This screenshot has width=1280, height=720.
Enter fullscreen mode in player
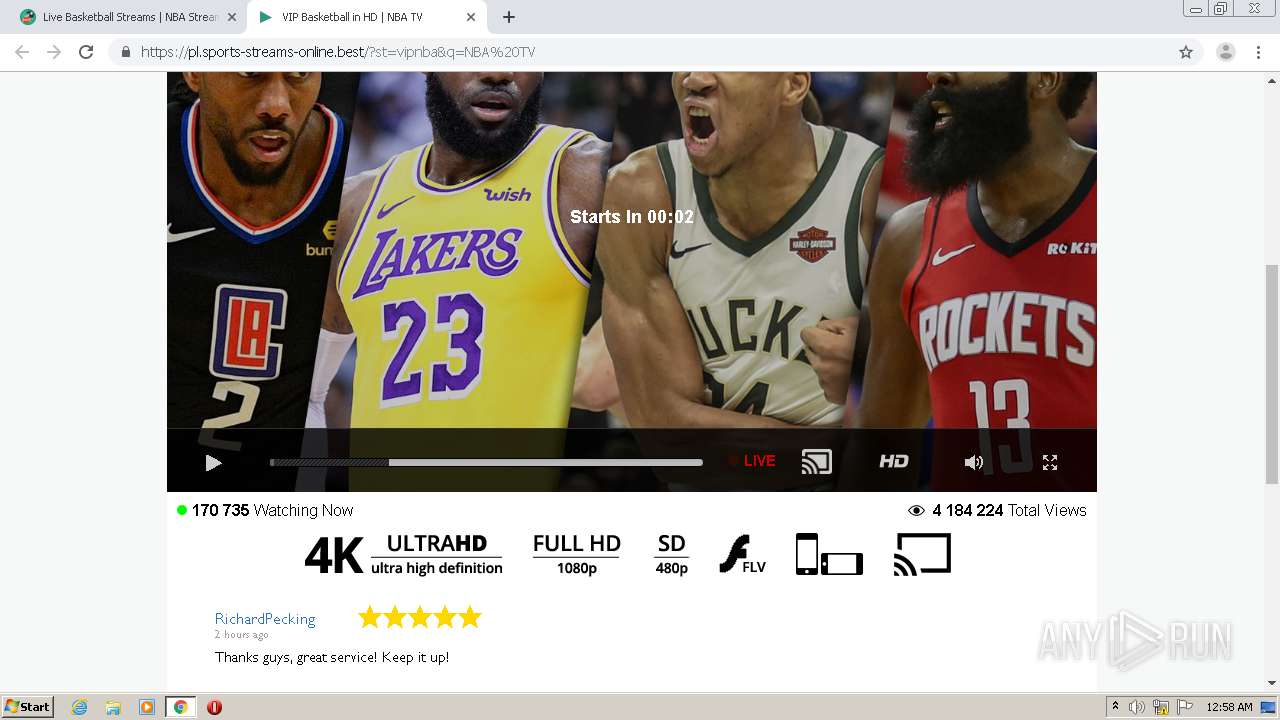[1050, 462]
